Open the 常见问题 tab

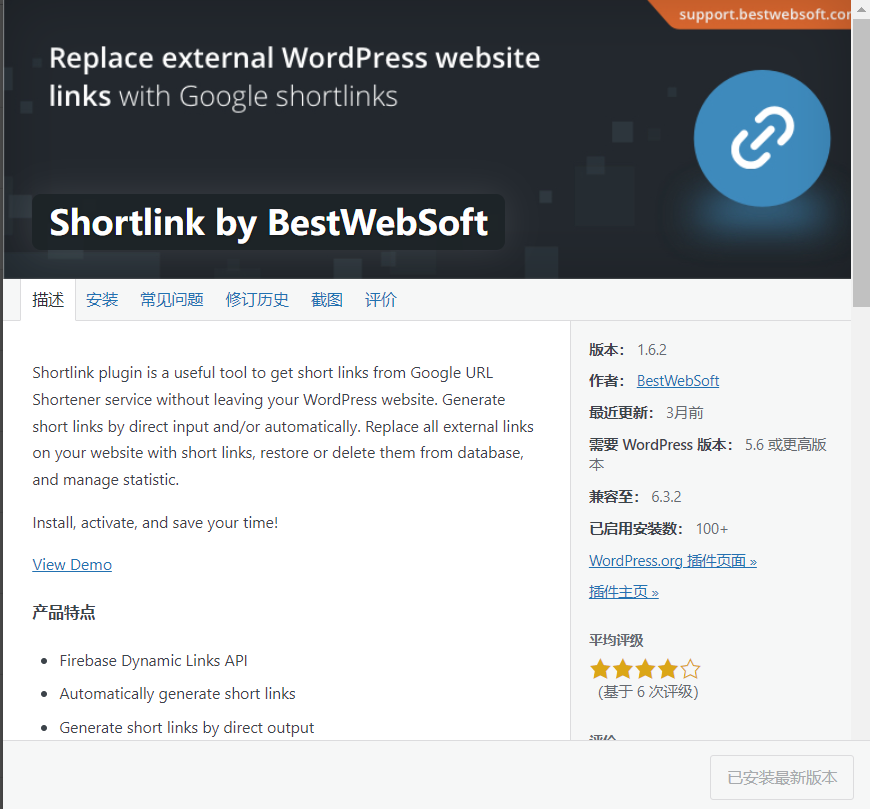[x=172, y=300]
